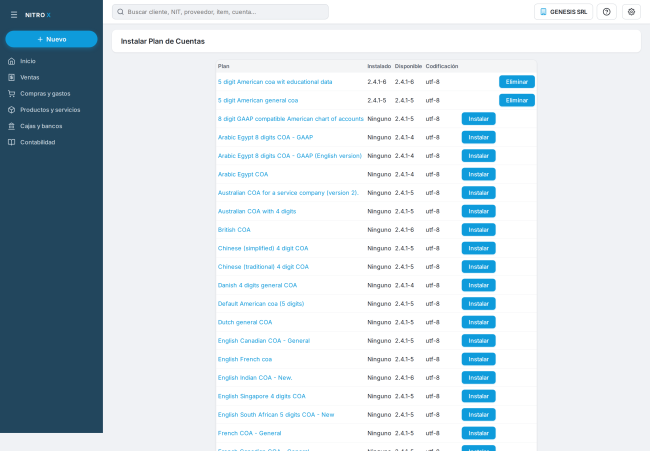Instalar Australian COA for a service company
Image resolution: width=650 pixels, height=451 pixels.
pos(478,193)
